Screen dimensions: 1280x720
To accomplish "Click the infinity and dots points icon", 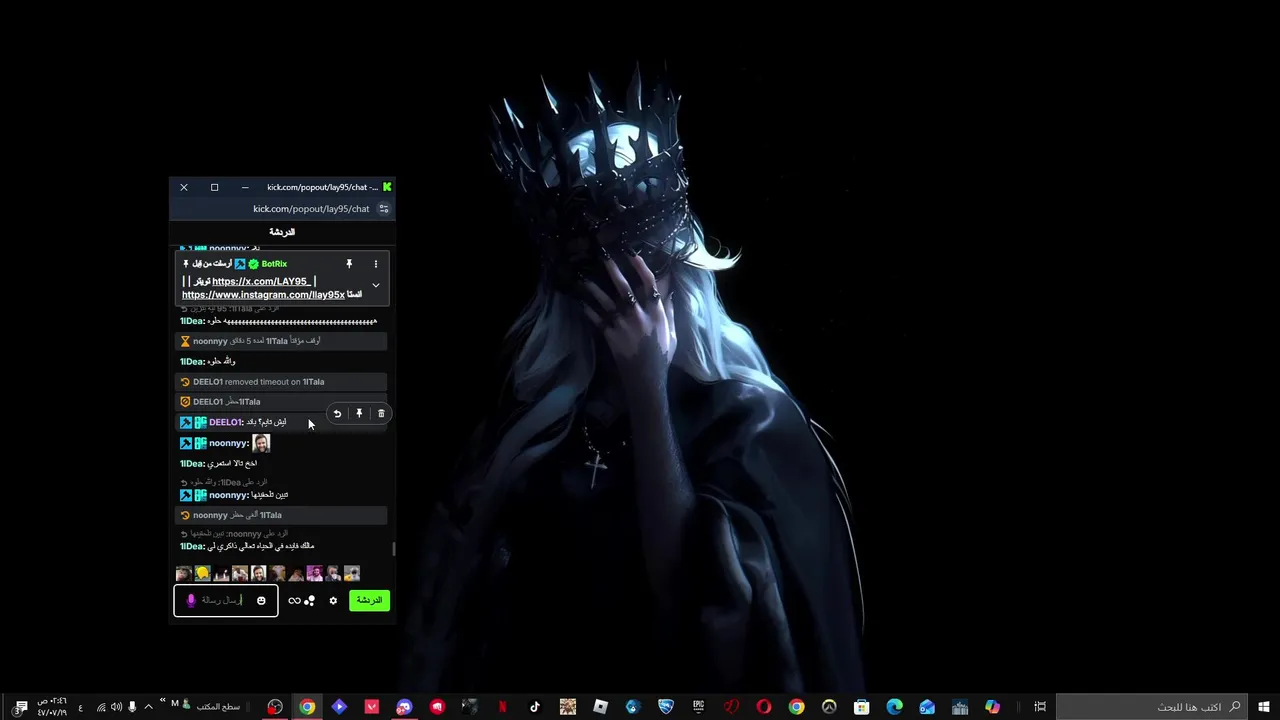I will [301, 601].
